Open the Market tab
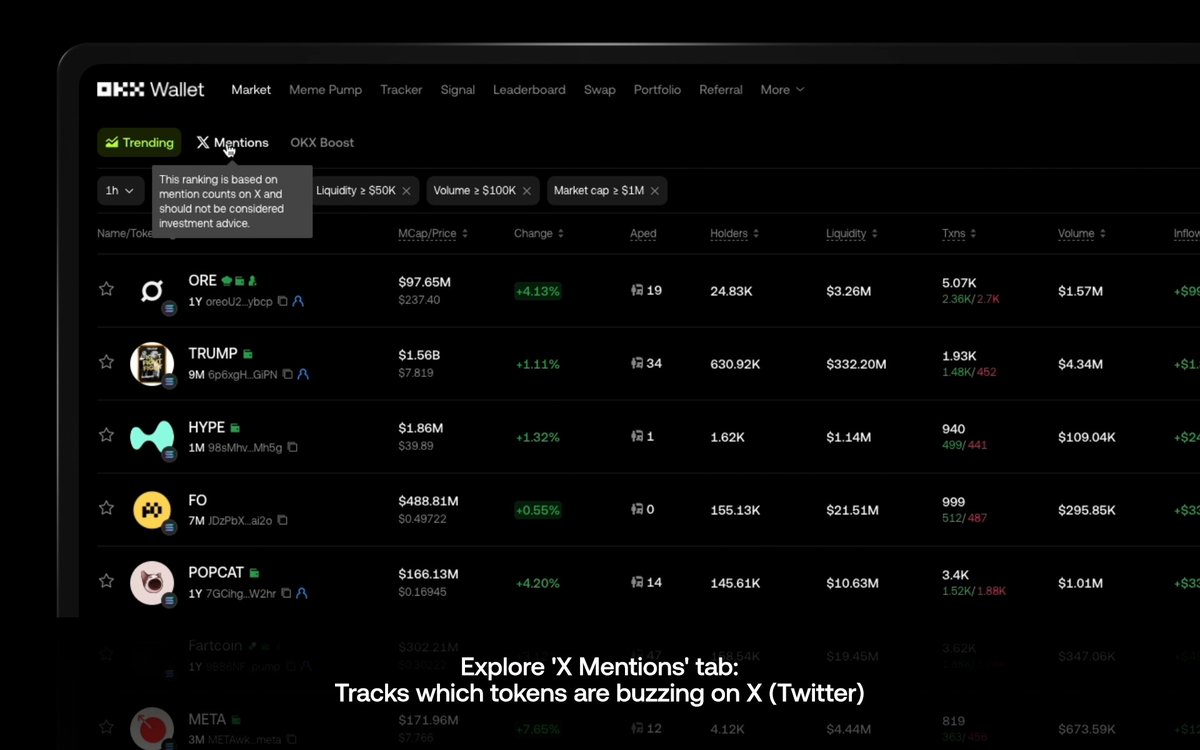Screen dimensions: 1200x750 pyautogui.click(x=251, y=90)
